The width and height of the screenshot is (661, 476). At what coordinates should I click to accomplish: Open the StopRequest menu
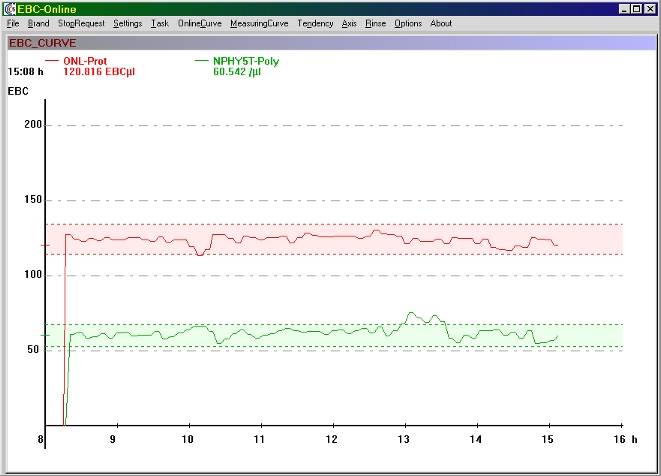(x=81, y=23)
